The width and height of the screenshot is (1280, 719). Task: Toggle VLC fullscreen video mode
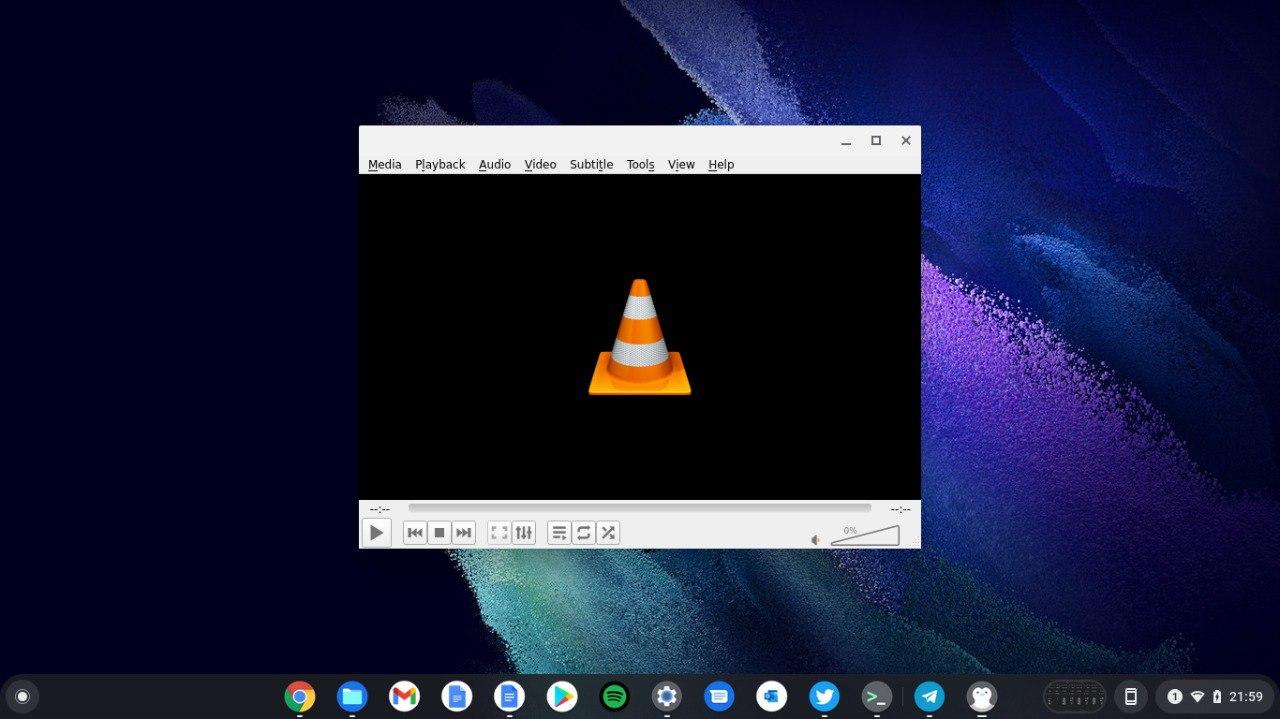pos(499,533)
